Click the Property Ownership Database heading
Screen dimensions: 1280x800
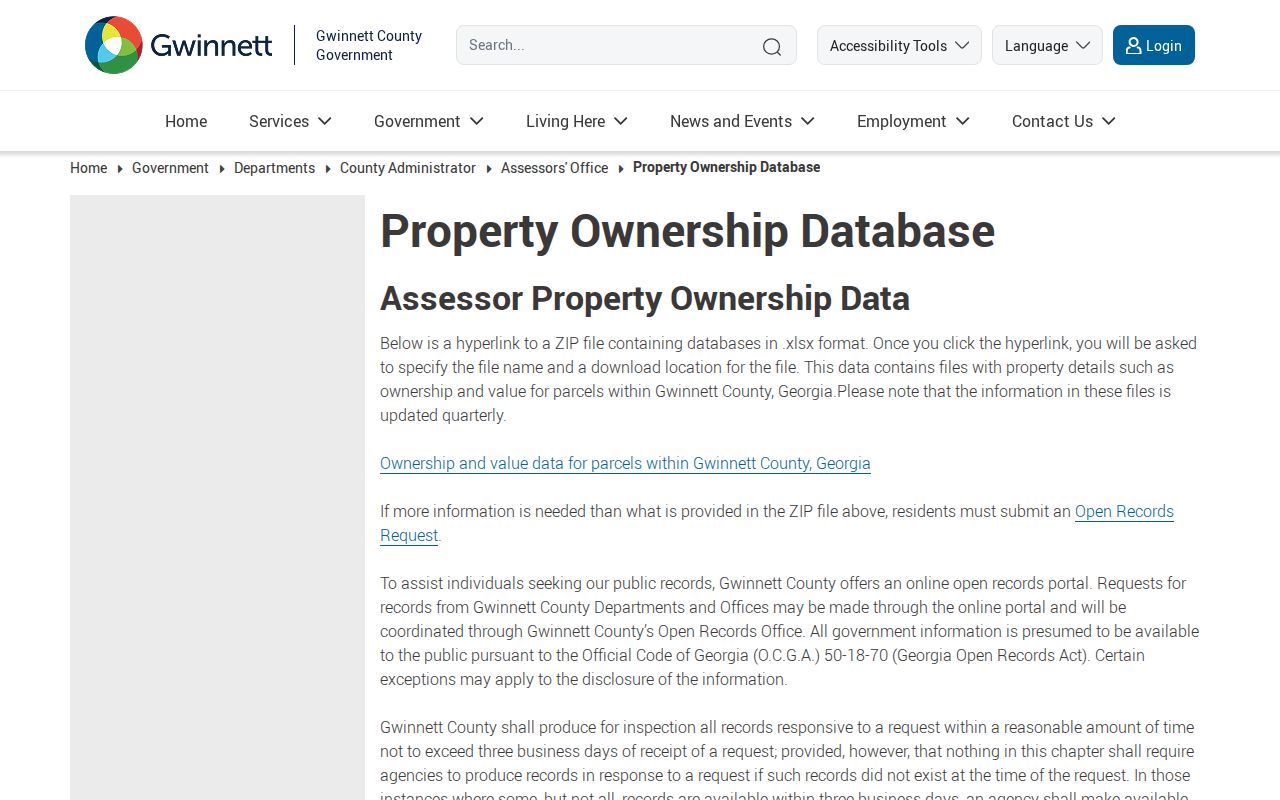click(x=687, y=231)
